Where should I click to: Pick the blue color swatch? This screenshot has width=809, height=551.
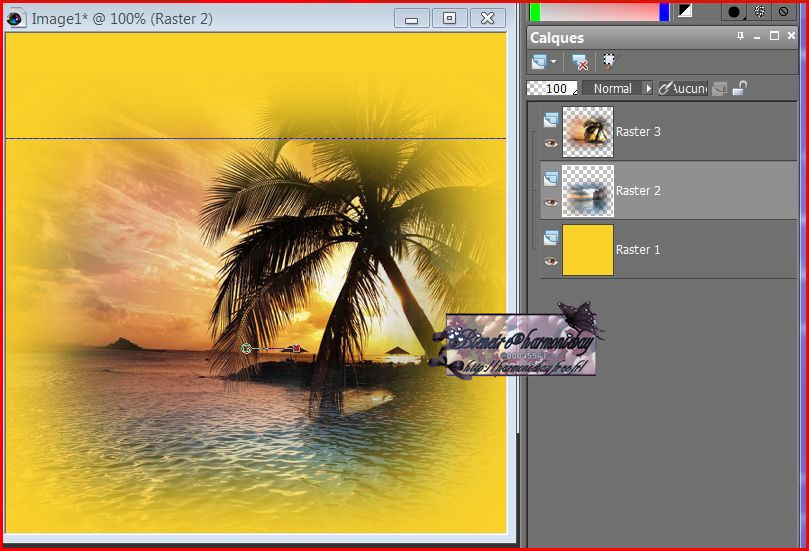pos(665,12)
